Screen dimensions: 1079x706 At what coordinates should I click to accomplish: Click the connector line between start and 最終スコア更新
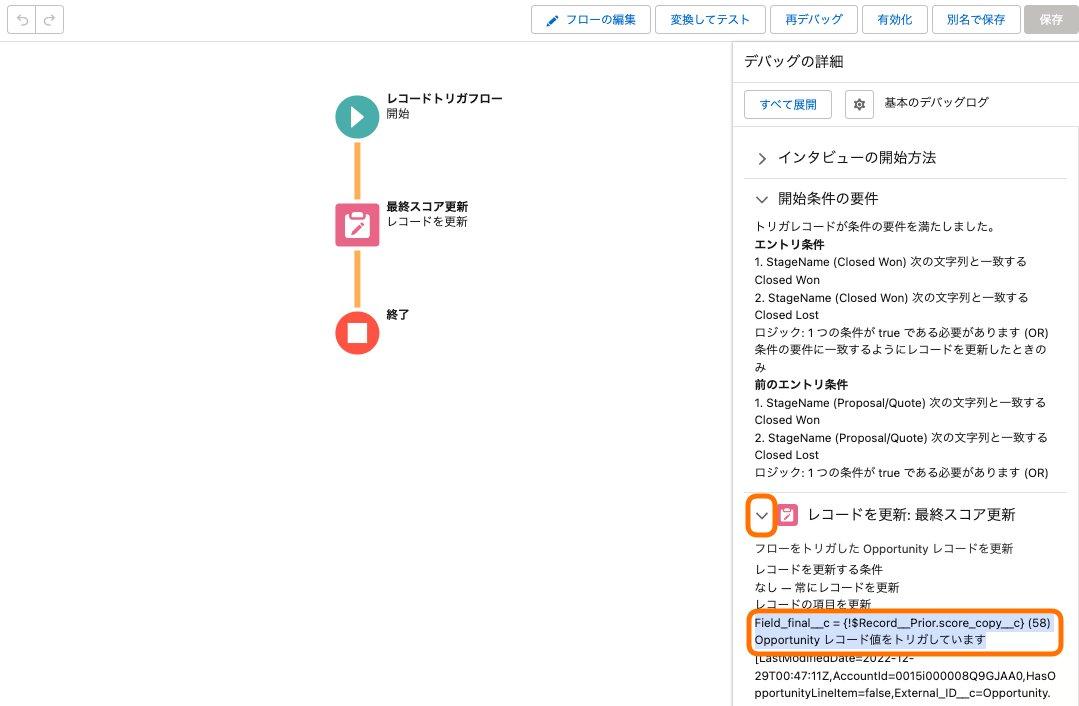(x=356, y=165)
